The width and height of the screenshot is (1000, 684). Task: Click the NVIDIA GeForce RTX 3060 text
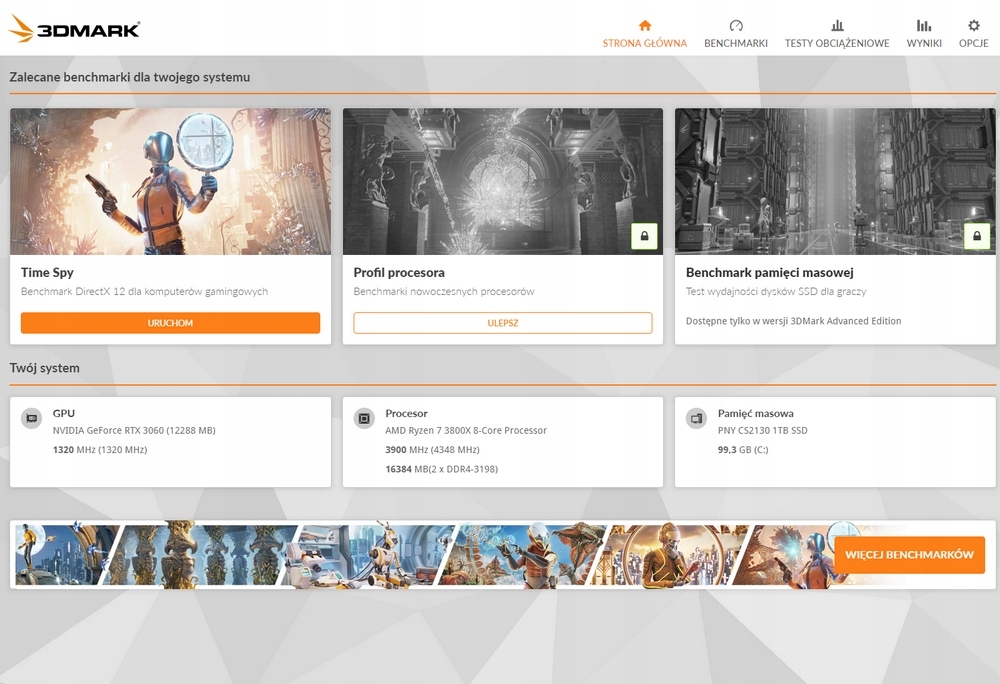[134, 430]
